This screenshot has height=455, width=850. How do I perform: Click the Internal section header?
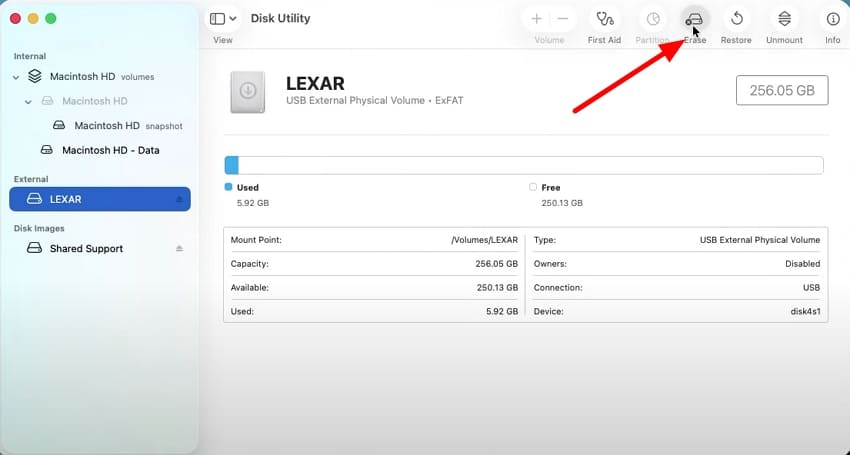(x=30, y=56)
